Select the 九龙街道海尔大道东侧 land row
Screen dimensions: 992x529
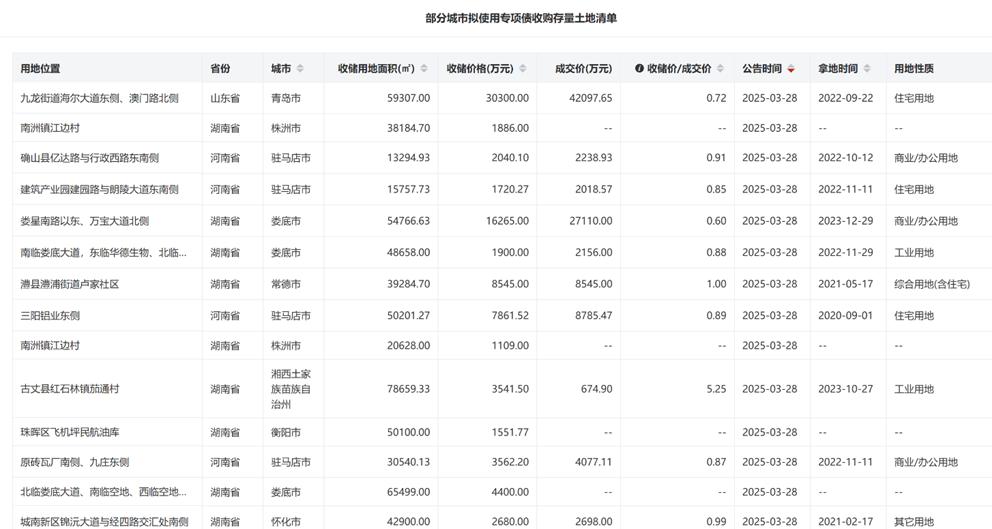click(99, 98)
